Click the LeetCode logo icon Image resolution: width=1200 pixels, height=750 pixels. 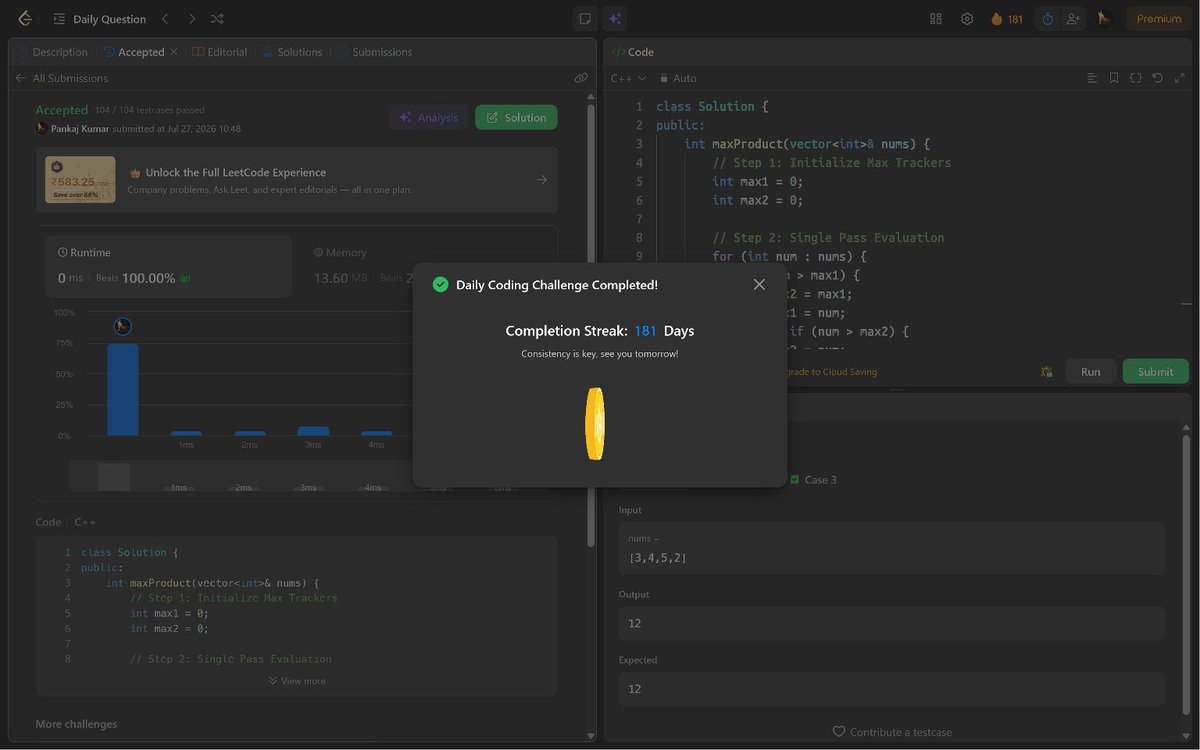coord(25,18)
